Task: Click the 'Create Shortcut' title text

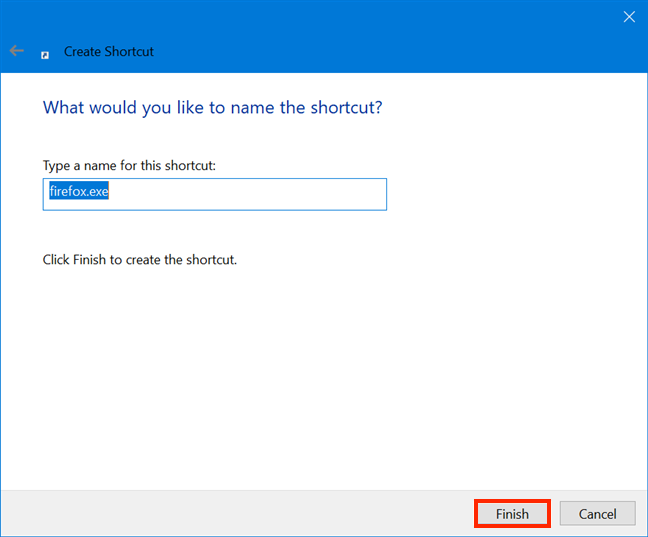Action: pyautogui.click(x=109, y=52)
